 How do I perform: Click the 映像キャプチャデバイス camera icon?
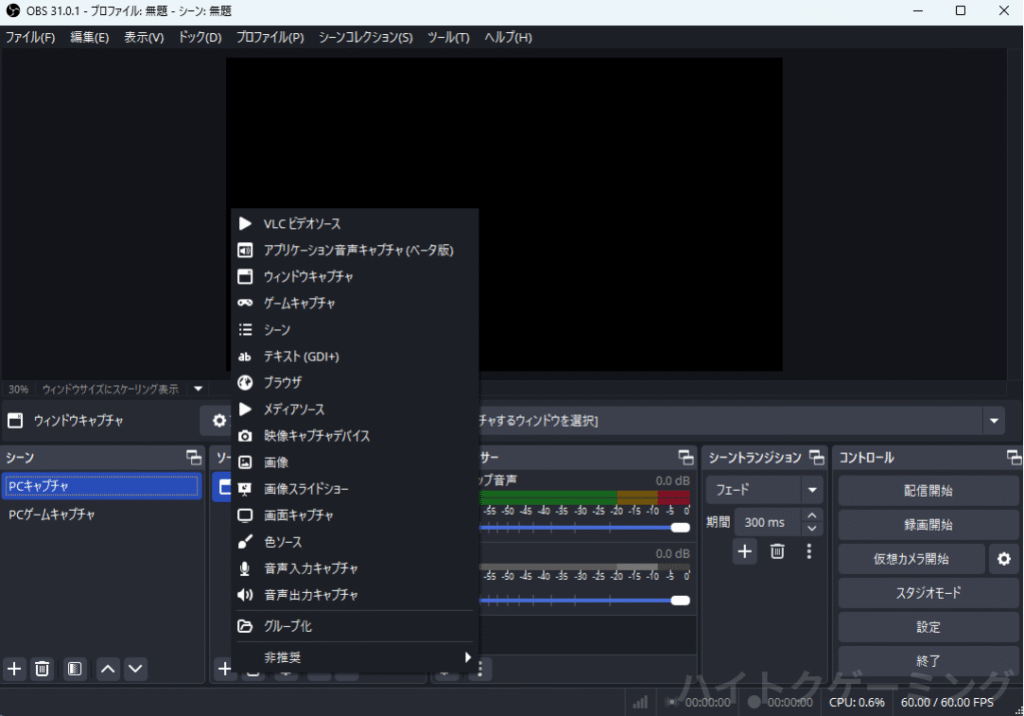coord(245,436)
